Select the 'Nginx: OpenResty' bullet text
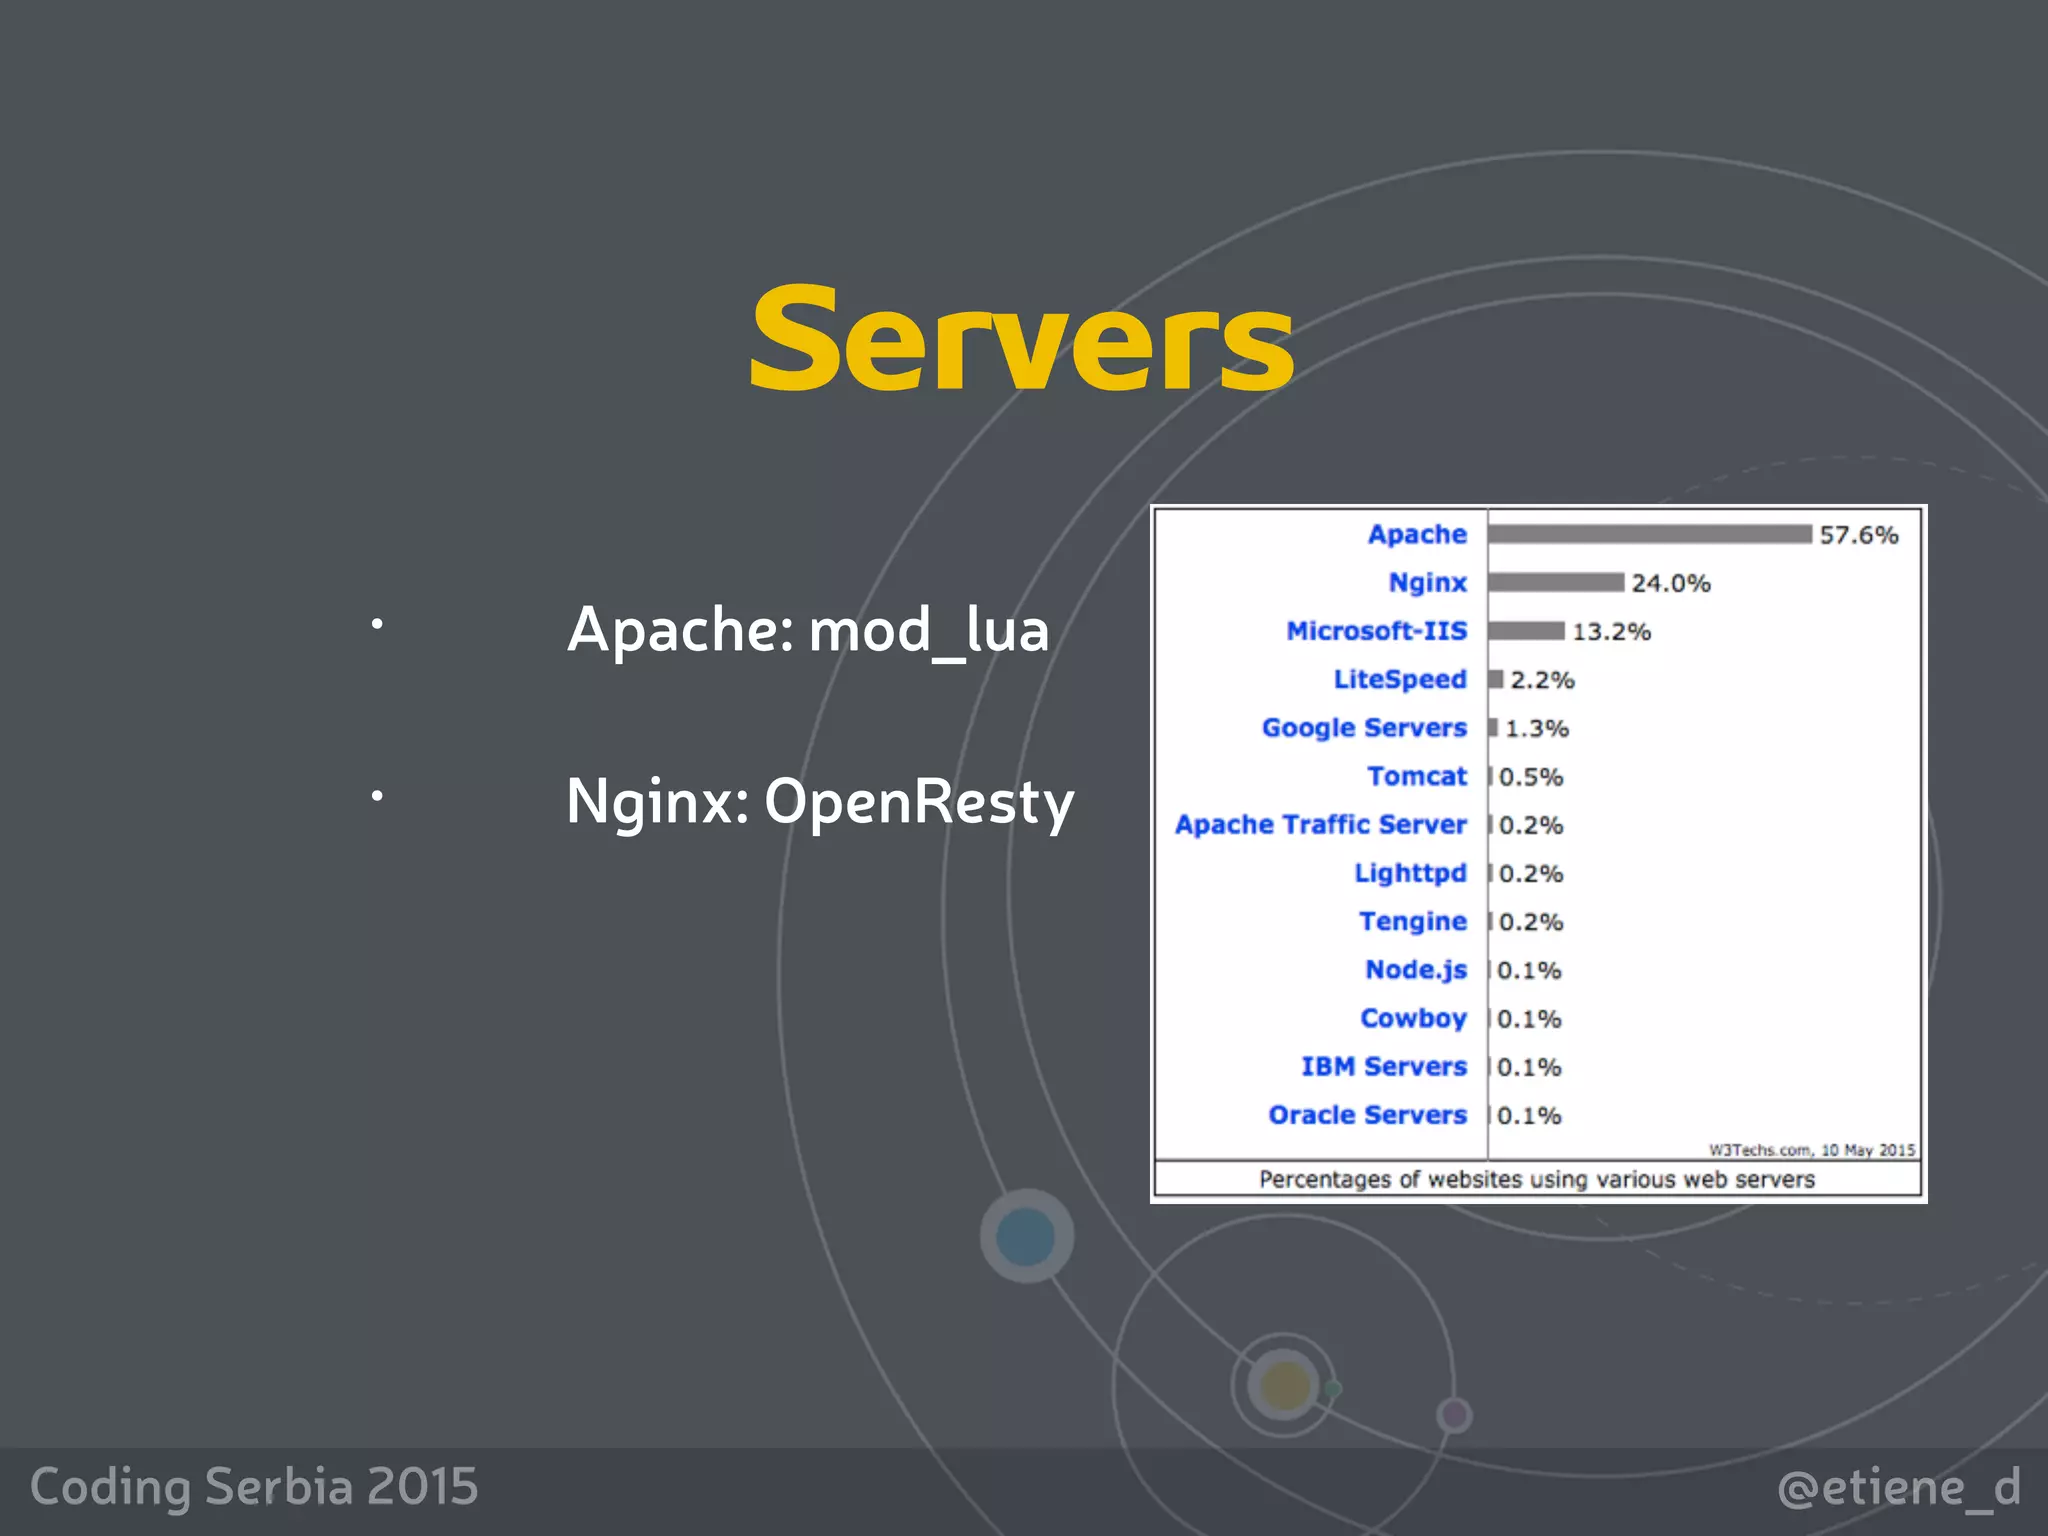 [820, 802]
